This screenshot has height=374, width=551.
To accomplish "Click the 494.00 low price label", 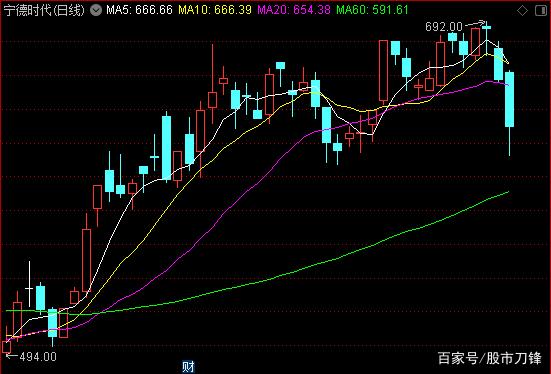I will 38,357.
